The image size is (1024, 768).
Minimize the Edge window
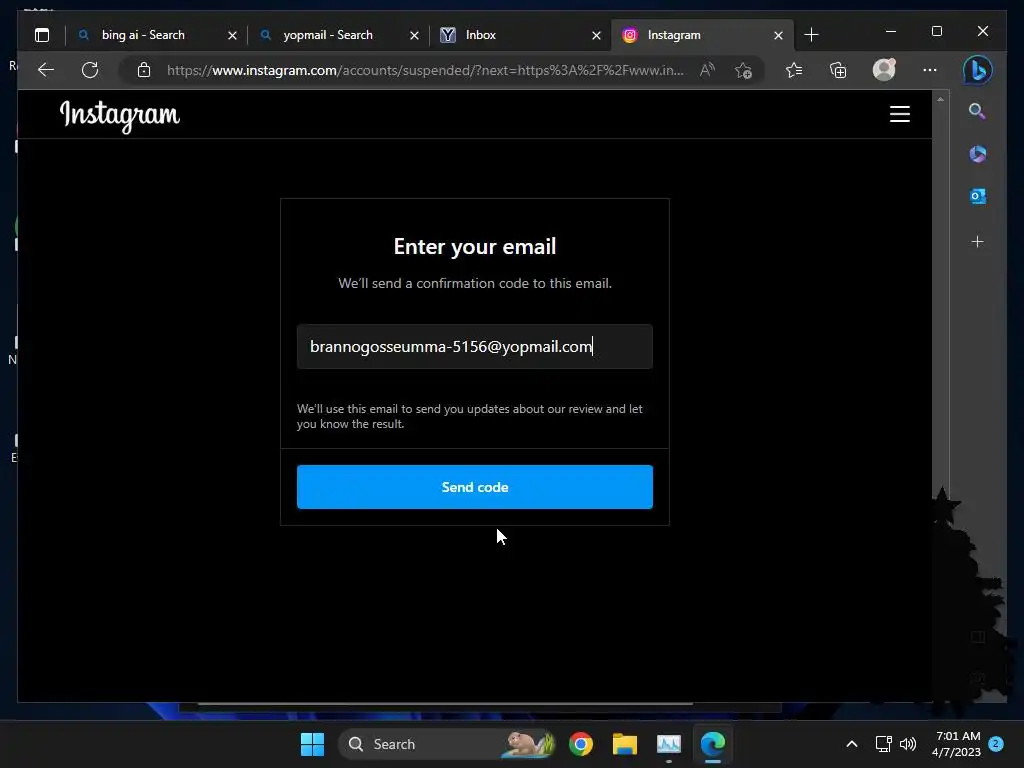[x=891, y=31]
